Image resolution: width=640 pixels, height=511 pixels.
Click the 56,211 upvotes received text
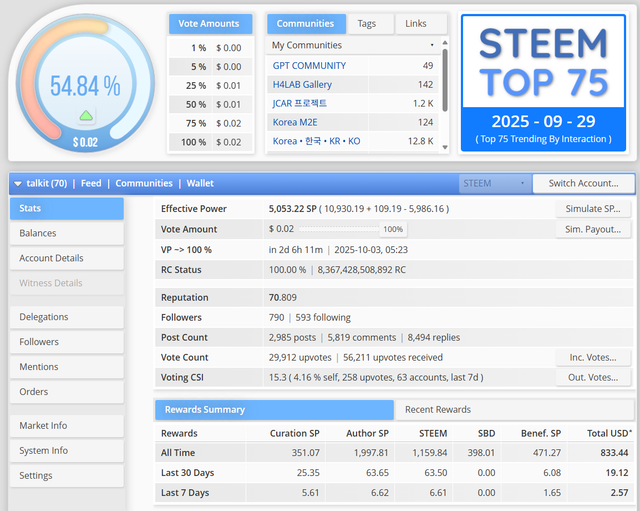point(393,358)
